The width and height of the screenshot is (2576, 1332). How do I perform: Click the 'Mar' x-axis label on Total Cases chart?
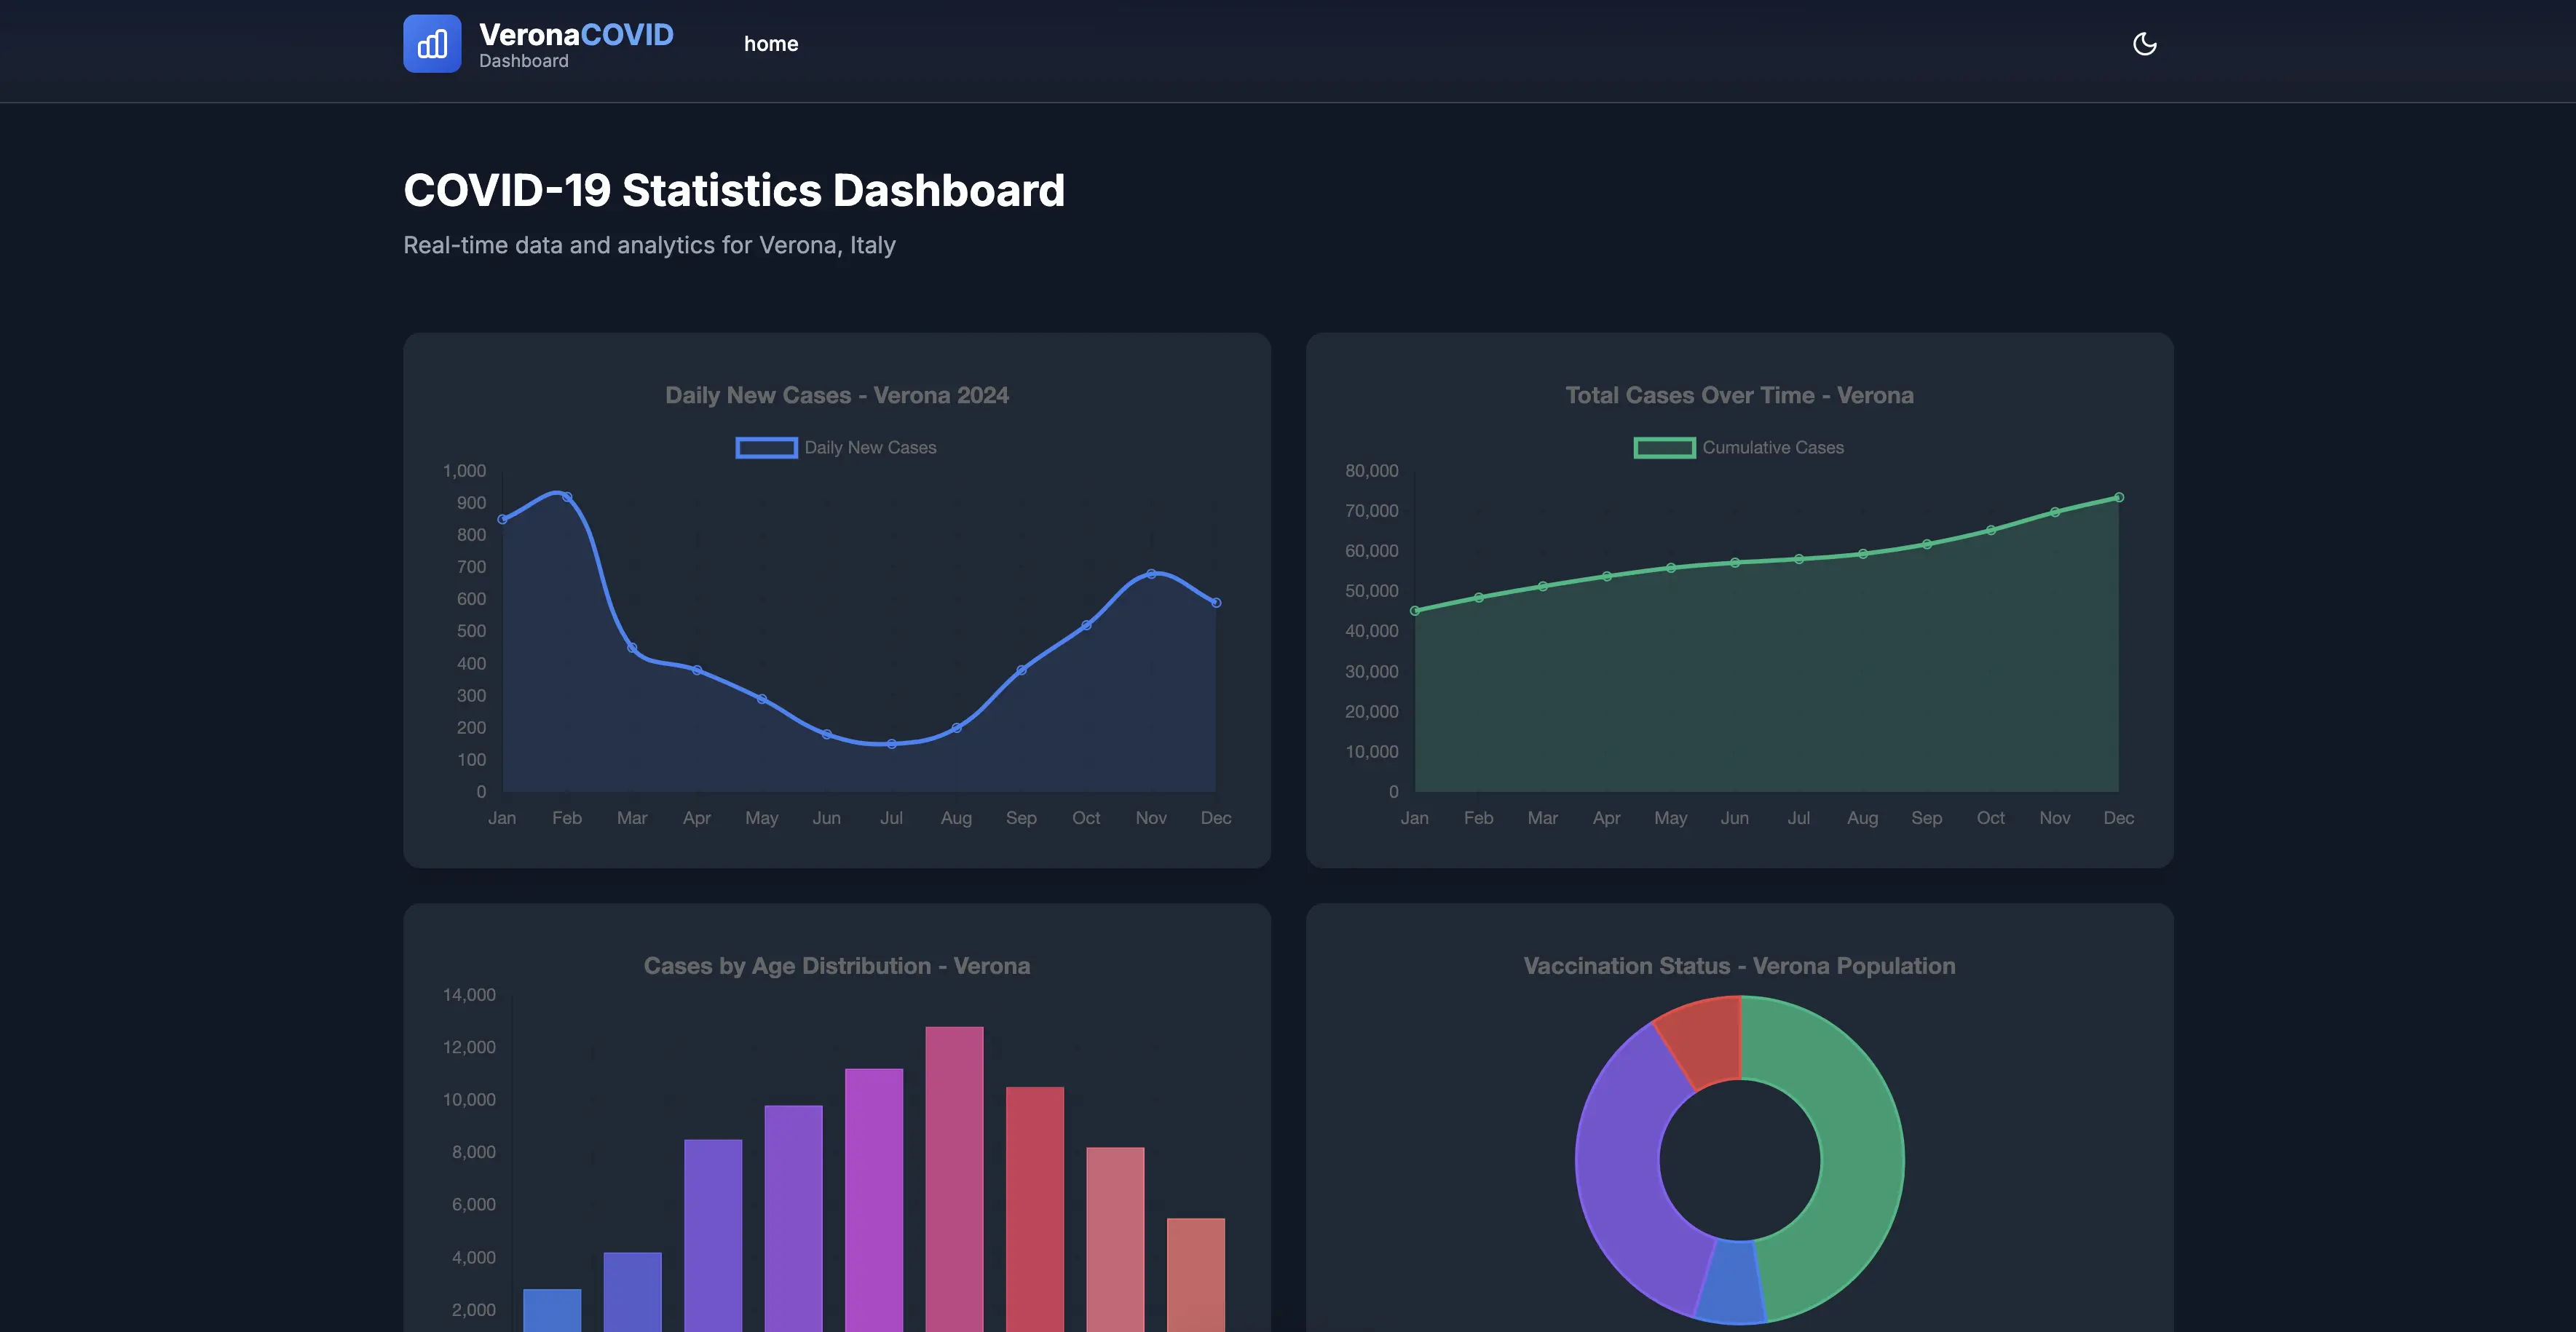1543,818
